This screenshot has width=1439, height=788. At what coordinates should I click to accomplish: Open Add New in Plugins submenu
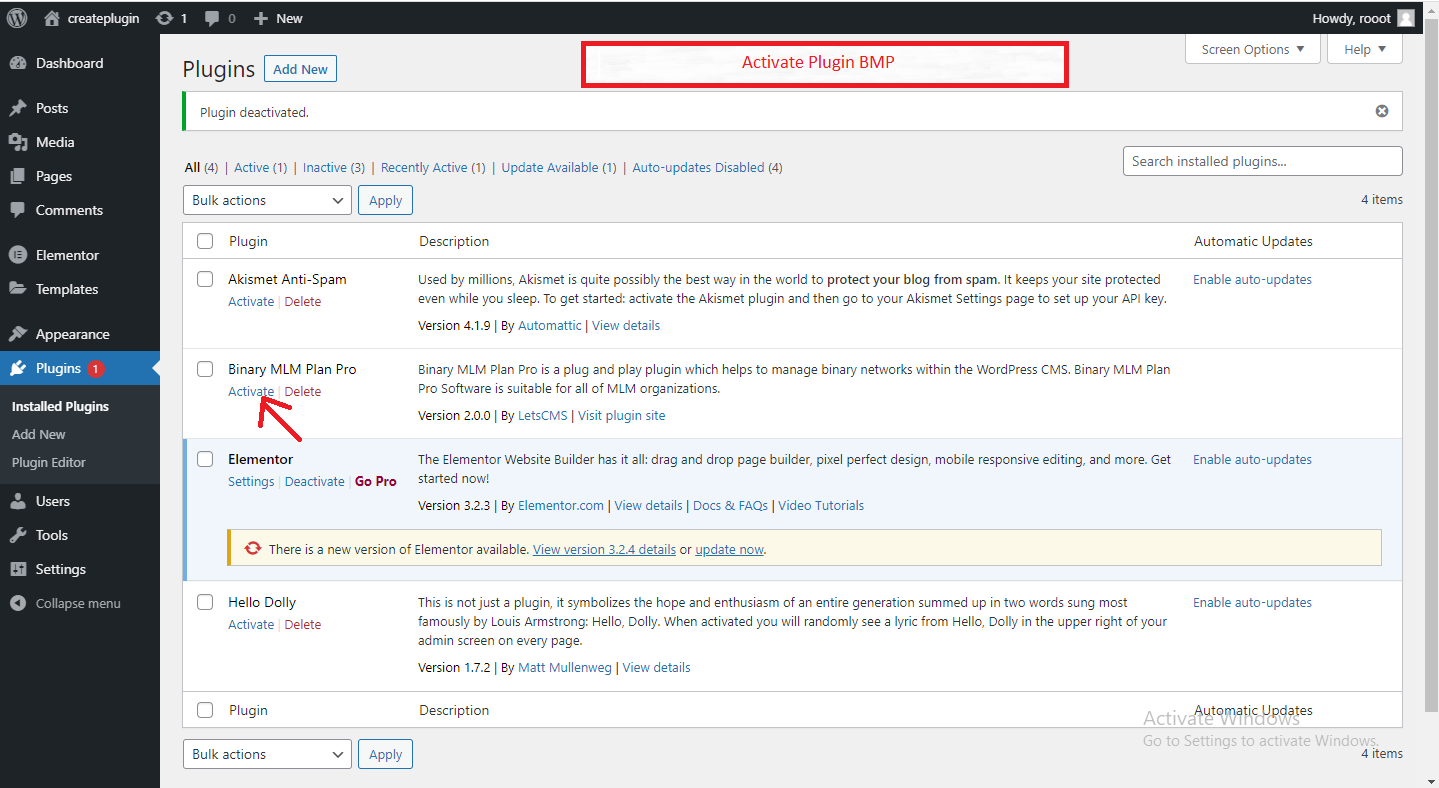[x=39, y=434]
